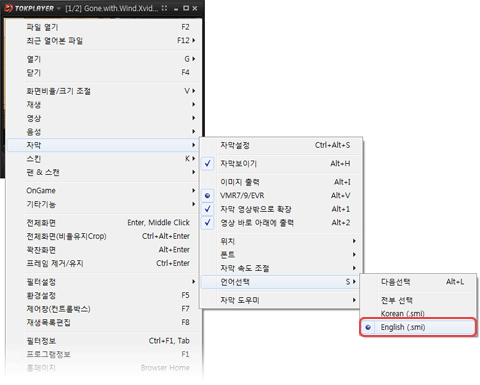Expand 자막 속도 조절 submenu
This screenshot has width=480, height=385.
(x=281, y=268)
